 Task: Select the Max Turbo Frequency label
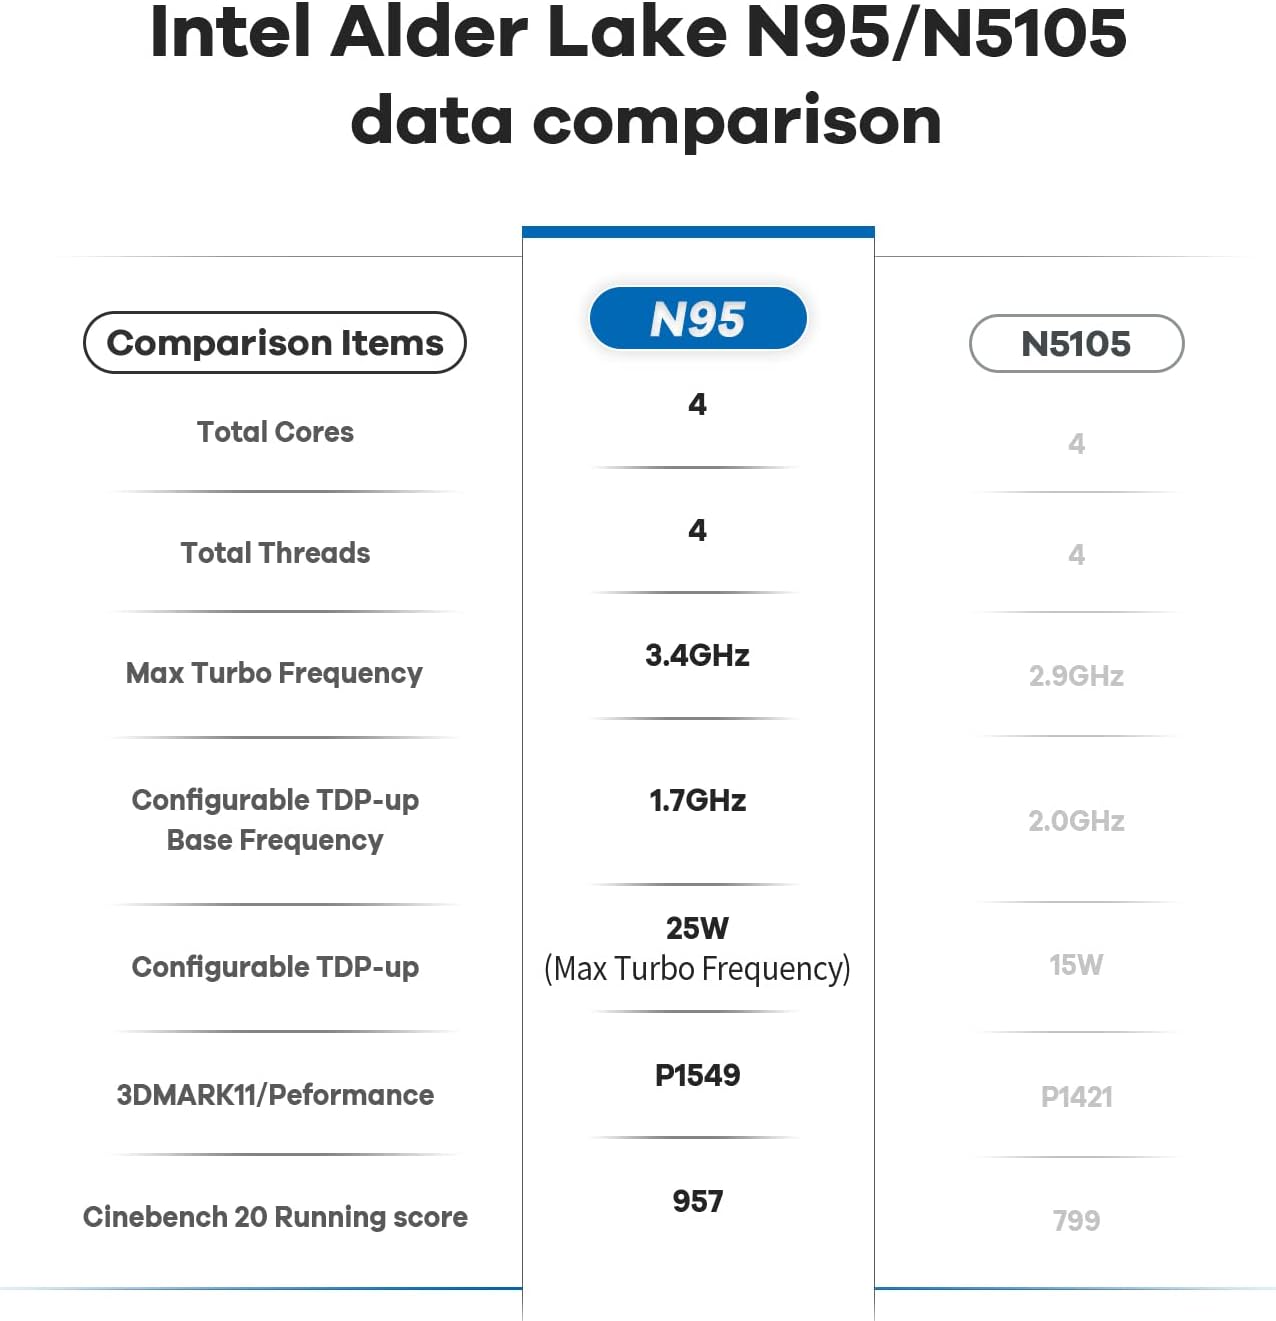click(x=274, y=673)
